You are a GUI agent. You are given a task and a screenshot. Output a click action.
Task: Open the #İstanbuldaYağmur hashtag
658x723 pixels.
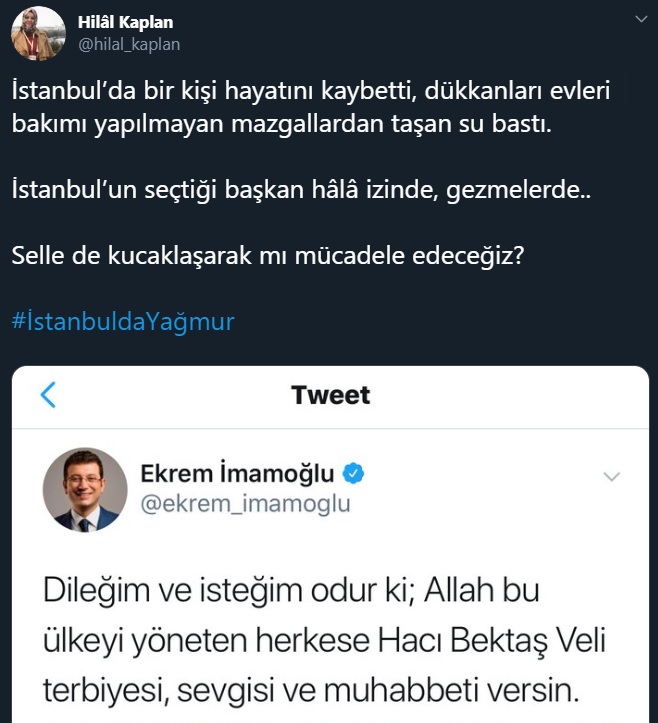click(x=123, y=322)
